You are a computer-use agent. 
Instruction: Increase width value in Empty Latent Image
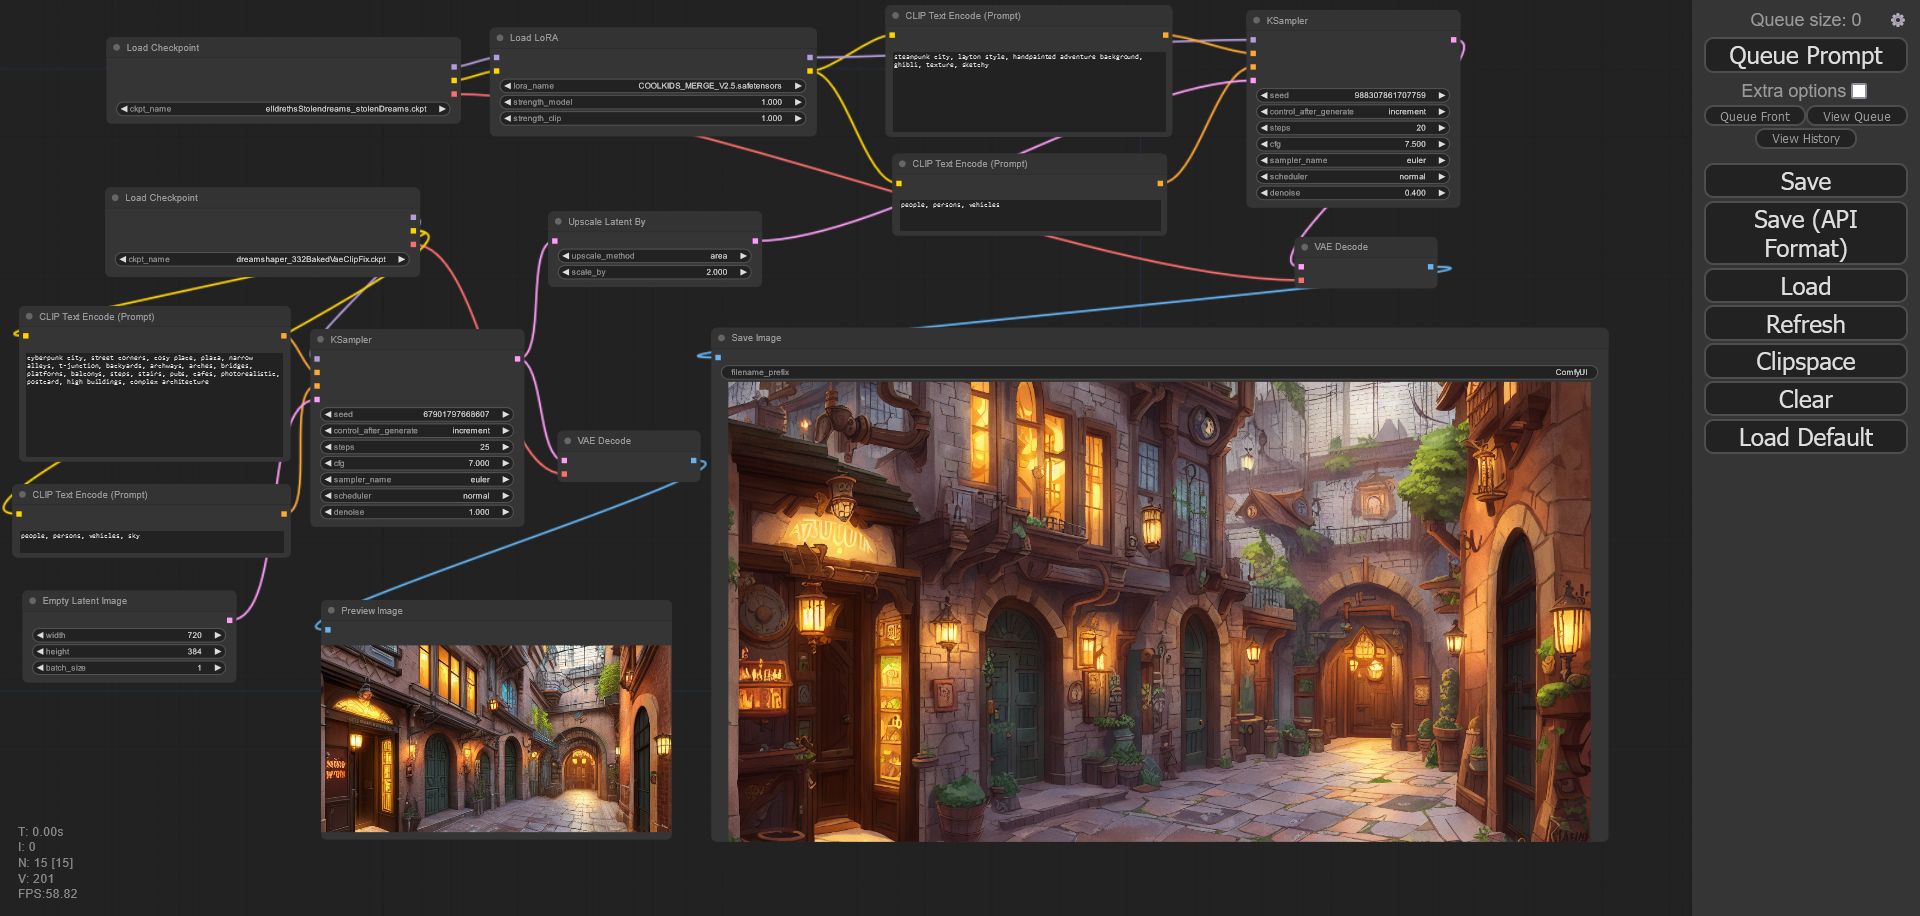point(217,635)
